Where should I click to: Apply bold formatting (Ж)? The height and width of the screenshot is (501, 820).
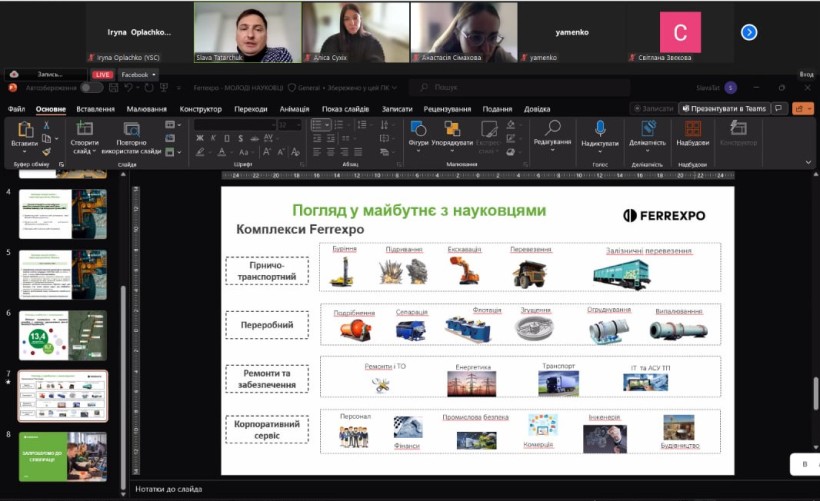pyautogui.click(x=200, y=138)
